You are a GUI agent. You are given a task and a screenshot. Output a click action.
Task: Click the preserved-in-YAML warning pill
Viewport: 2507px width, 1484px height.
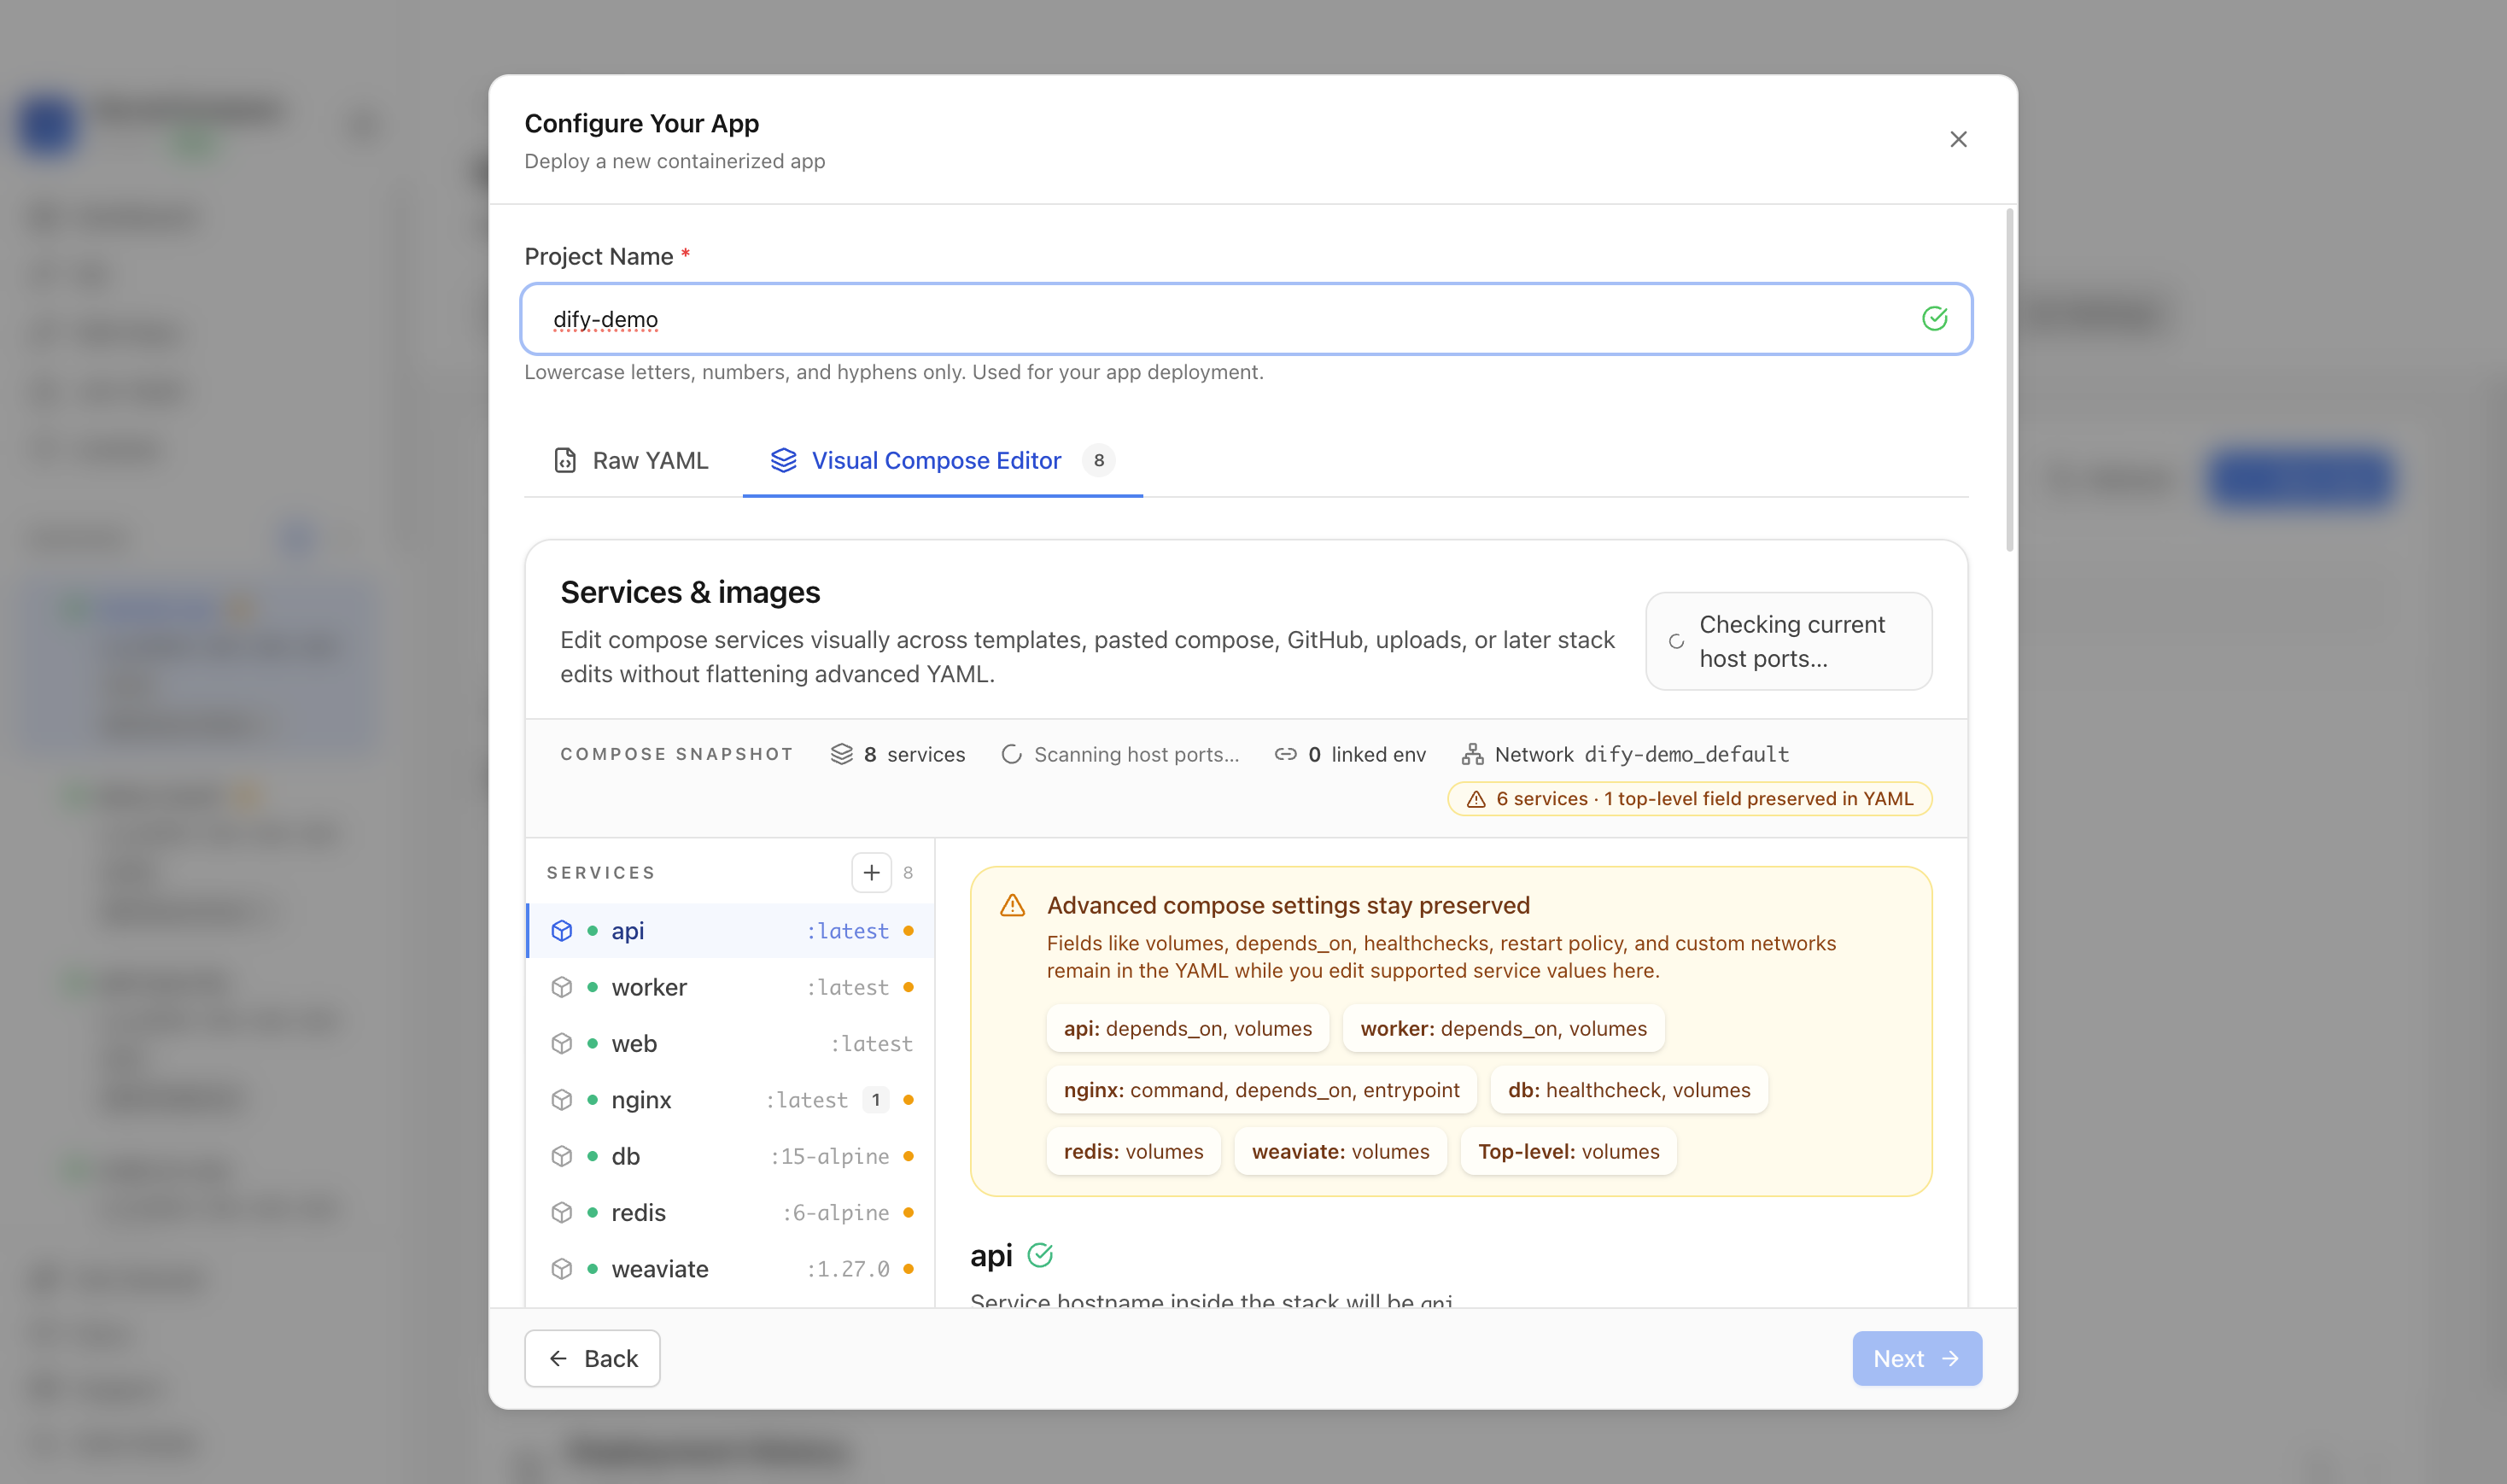tap(1689, 798)
